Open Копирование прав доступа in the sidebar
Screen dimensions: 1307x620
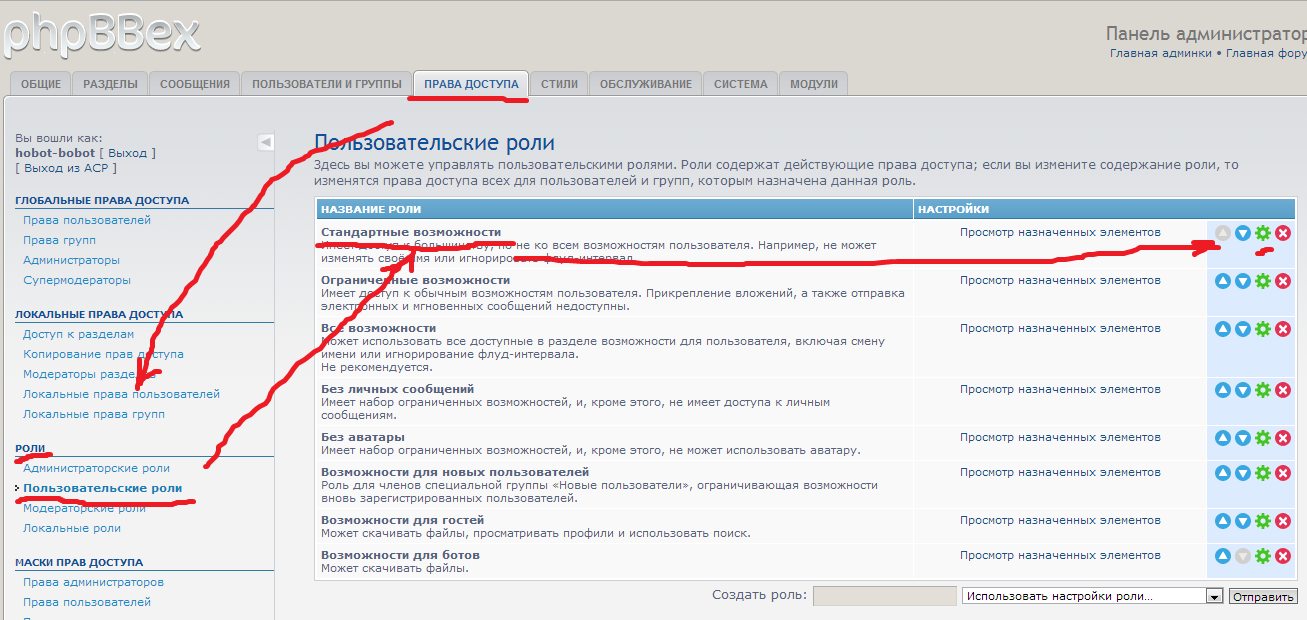pyautogui.click(x=103, y=354)
